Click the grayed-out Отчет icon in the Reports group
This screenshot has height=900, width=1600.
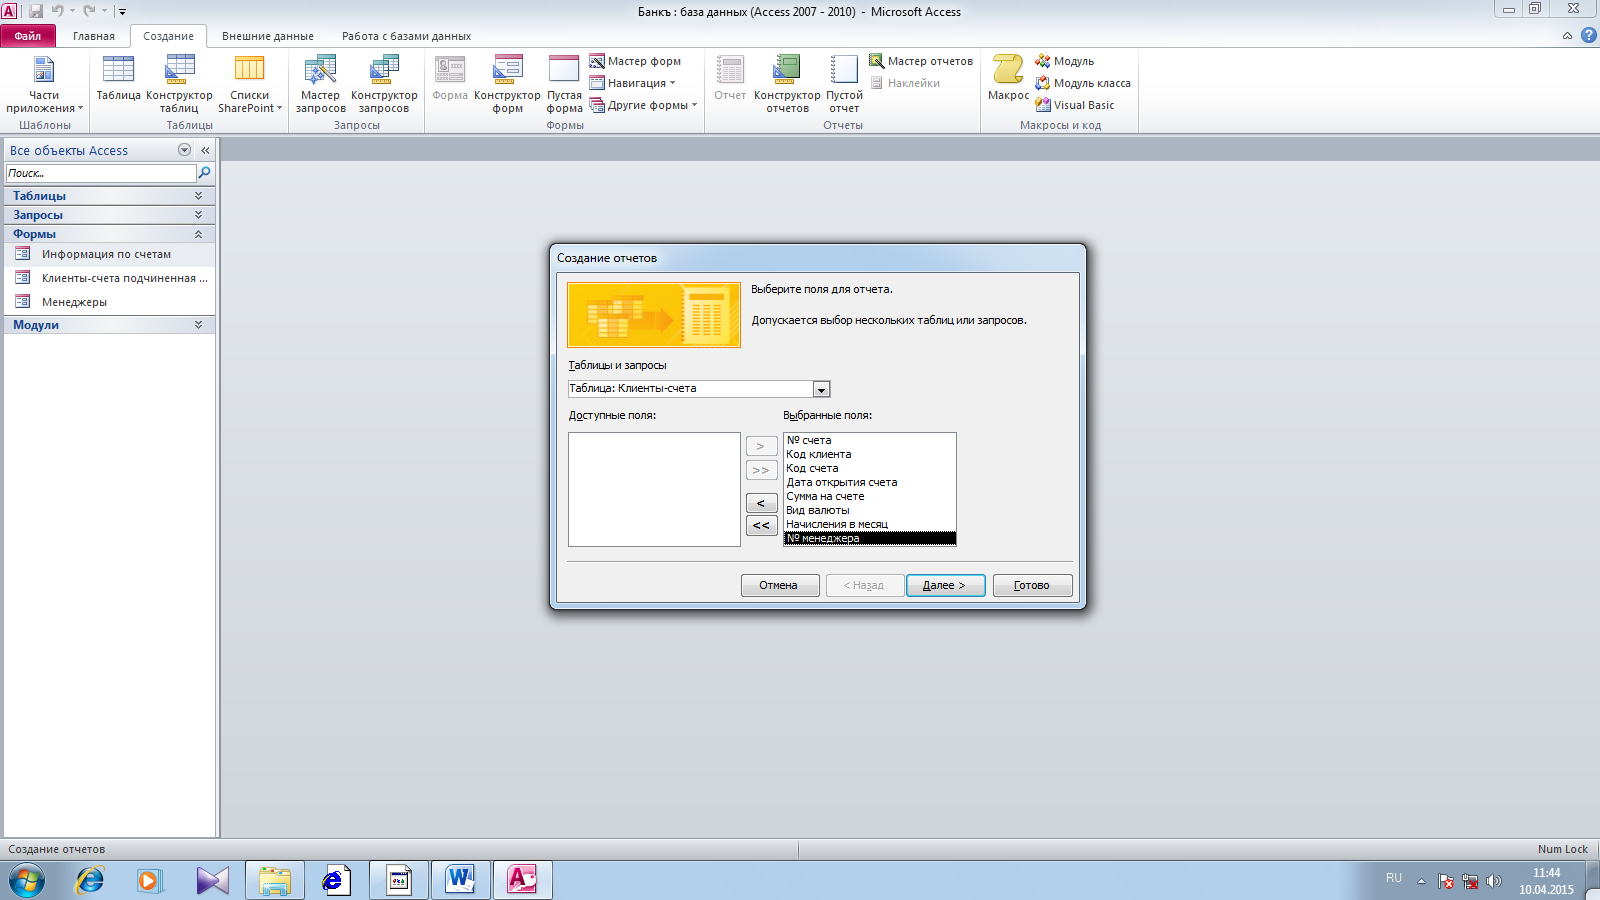coord(730,78)
